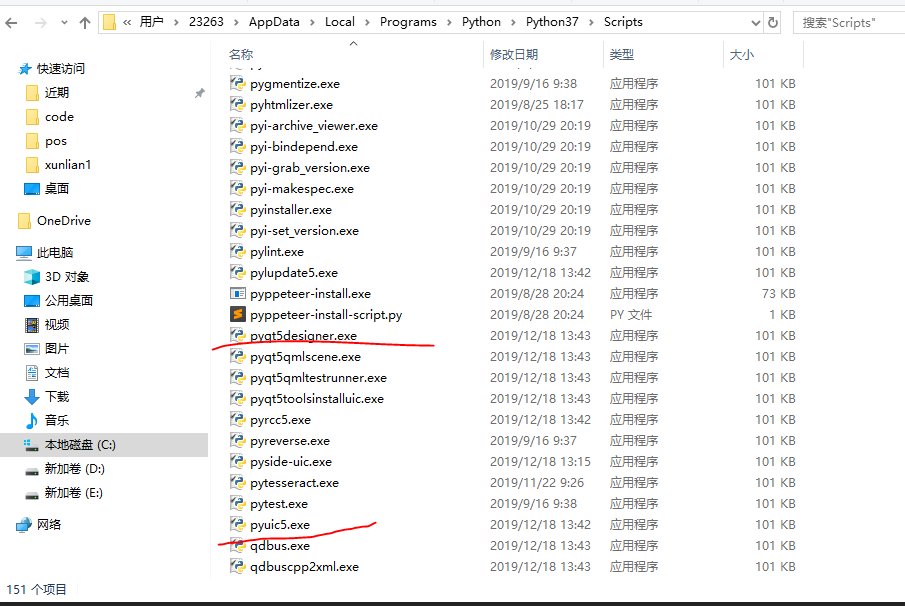Select pyhtmlizer.exe in file list
905x606 pixels.
pyautogui.click(x=291, y=105)
